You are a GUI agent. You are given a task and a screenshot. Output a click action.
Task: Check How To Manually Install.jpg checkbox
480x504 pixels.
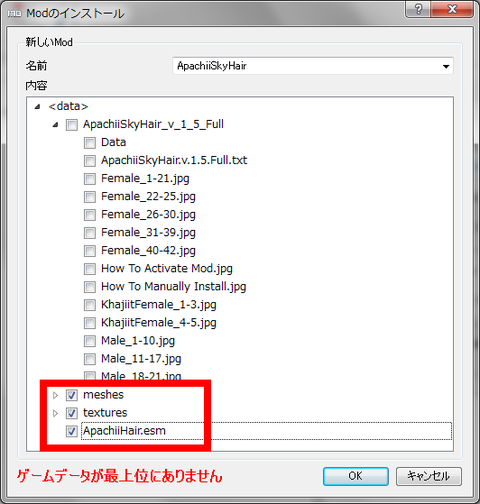(90, 287)
